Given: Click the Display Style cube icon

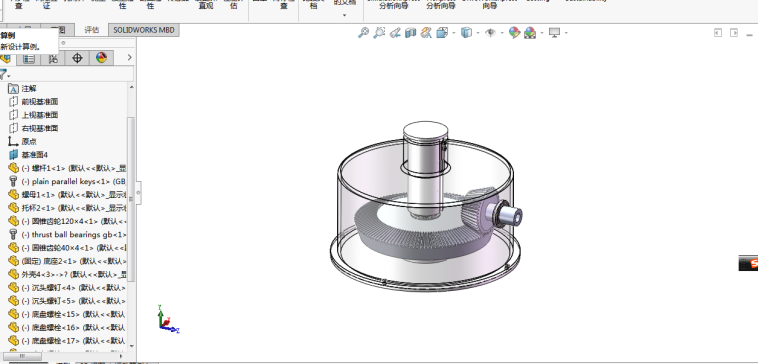Looking at the screenshot, I should pos(466,33).
